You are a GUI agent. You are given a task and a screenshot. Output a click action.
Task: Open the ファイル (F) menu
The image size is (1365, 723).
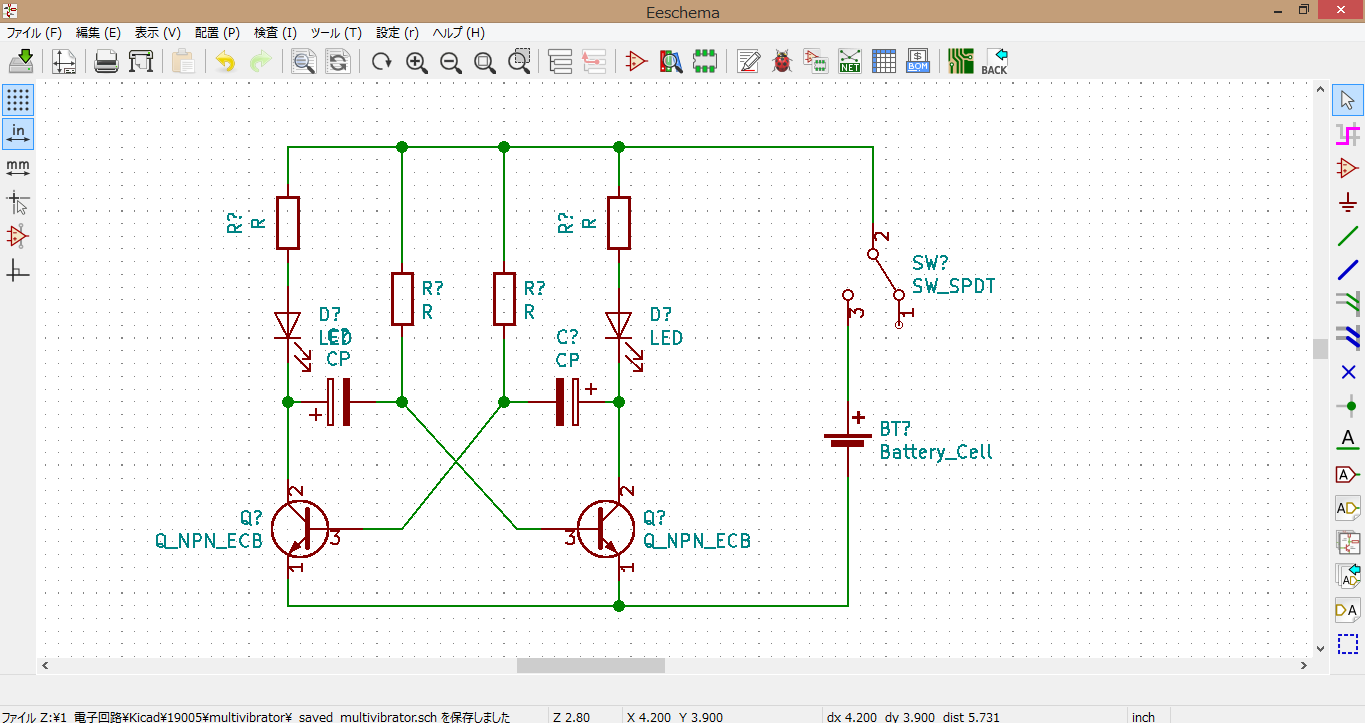(34, 33)
